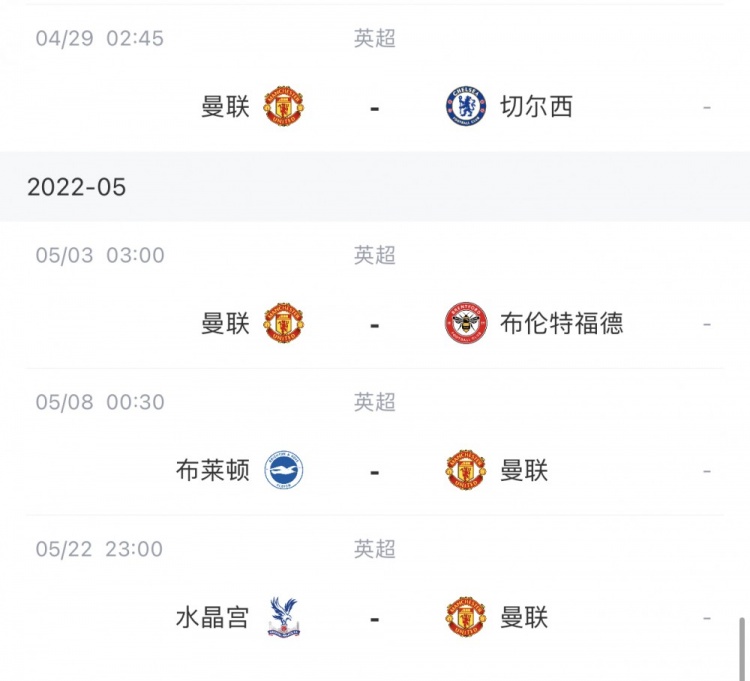Open the 05/08 00:30 match row
The width and height of the screenshot is (750, 681).
click(375, 442)
